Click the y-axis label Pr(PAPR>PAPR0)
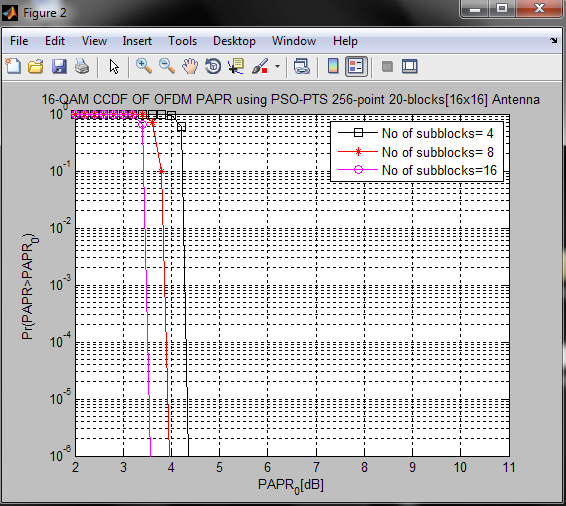 [x=30, y=287]
